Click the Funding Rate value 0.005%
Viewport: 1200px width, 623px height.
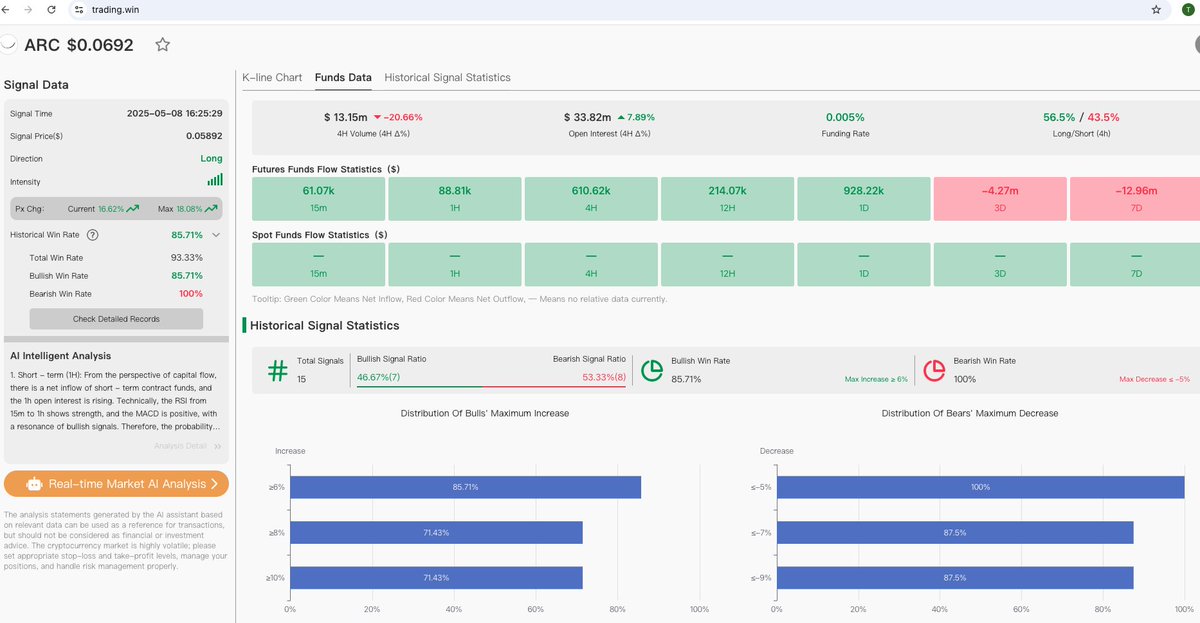pyautogui.click(x=845, y=117)
